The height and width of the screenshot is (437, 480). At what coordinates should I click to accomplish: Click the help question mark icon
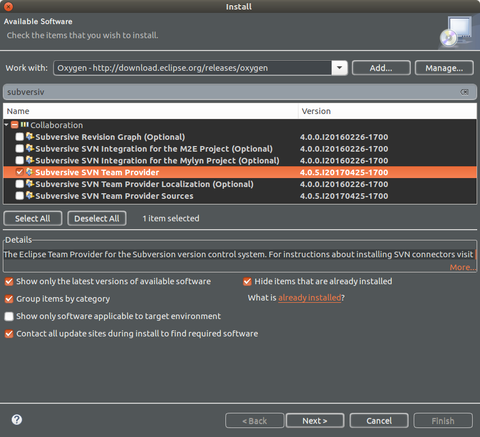coord(17,420)
